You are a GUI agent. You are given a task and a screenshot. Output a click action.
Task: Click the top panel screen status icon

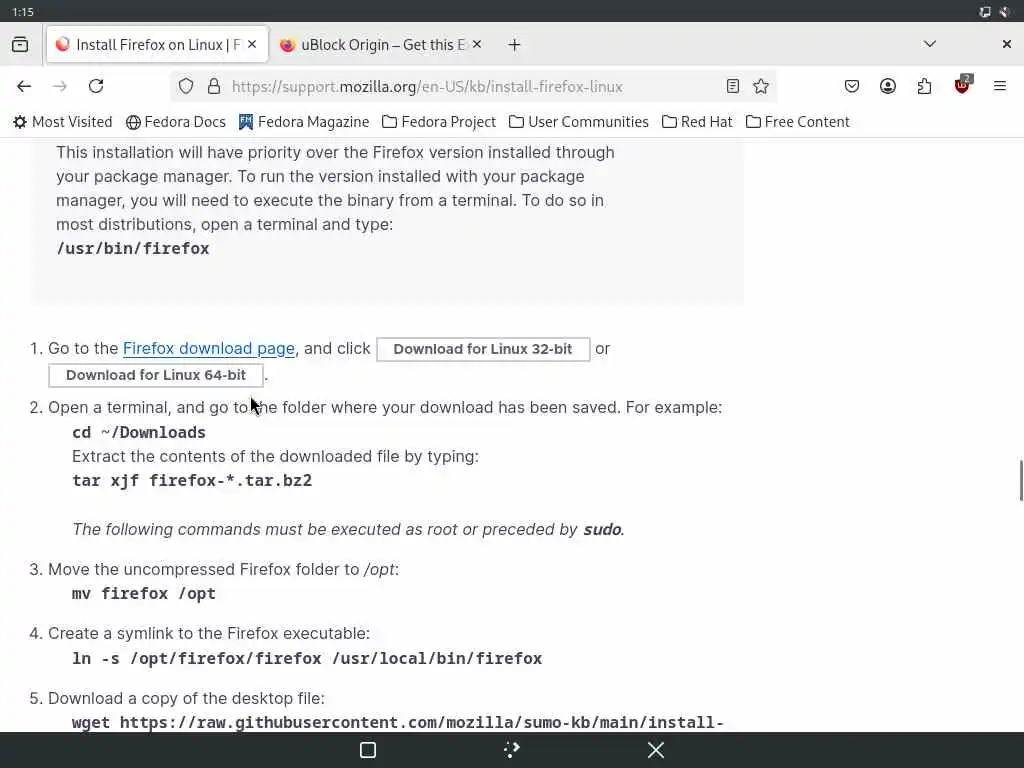point(985,12)
